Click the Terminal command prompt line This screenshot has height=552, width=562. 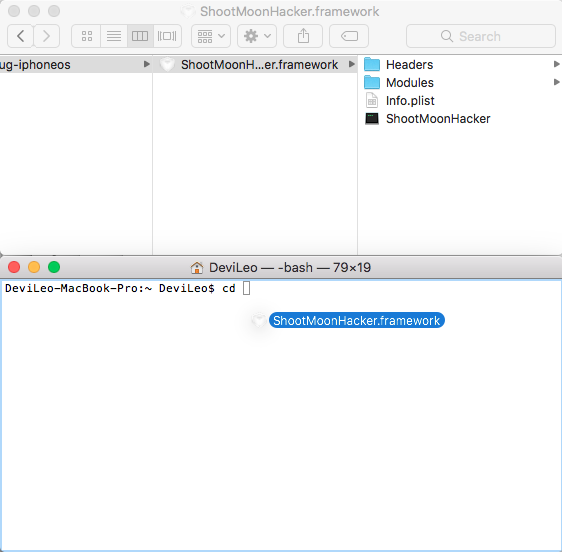tap(128, 288)
